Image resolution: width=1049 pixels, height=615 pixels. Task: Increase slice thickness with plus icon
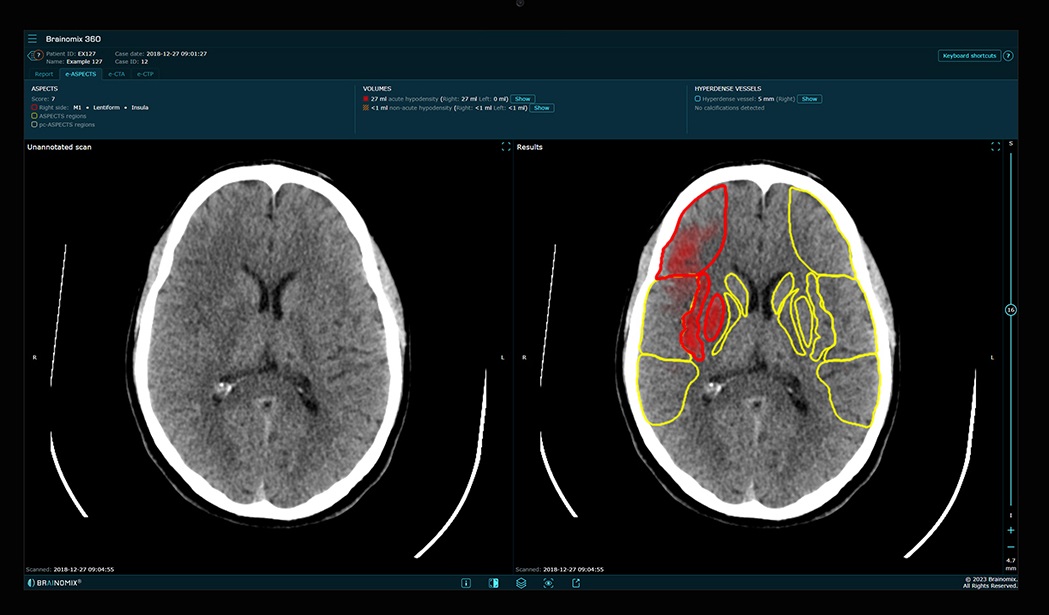click(1011, 530)
